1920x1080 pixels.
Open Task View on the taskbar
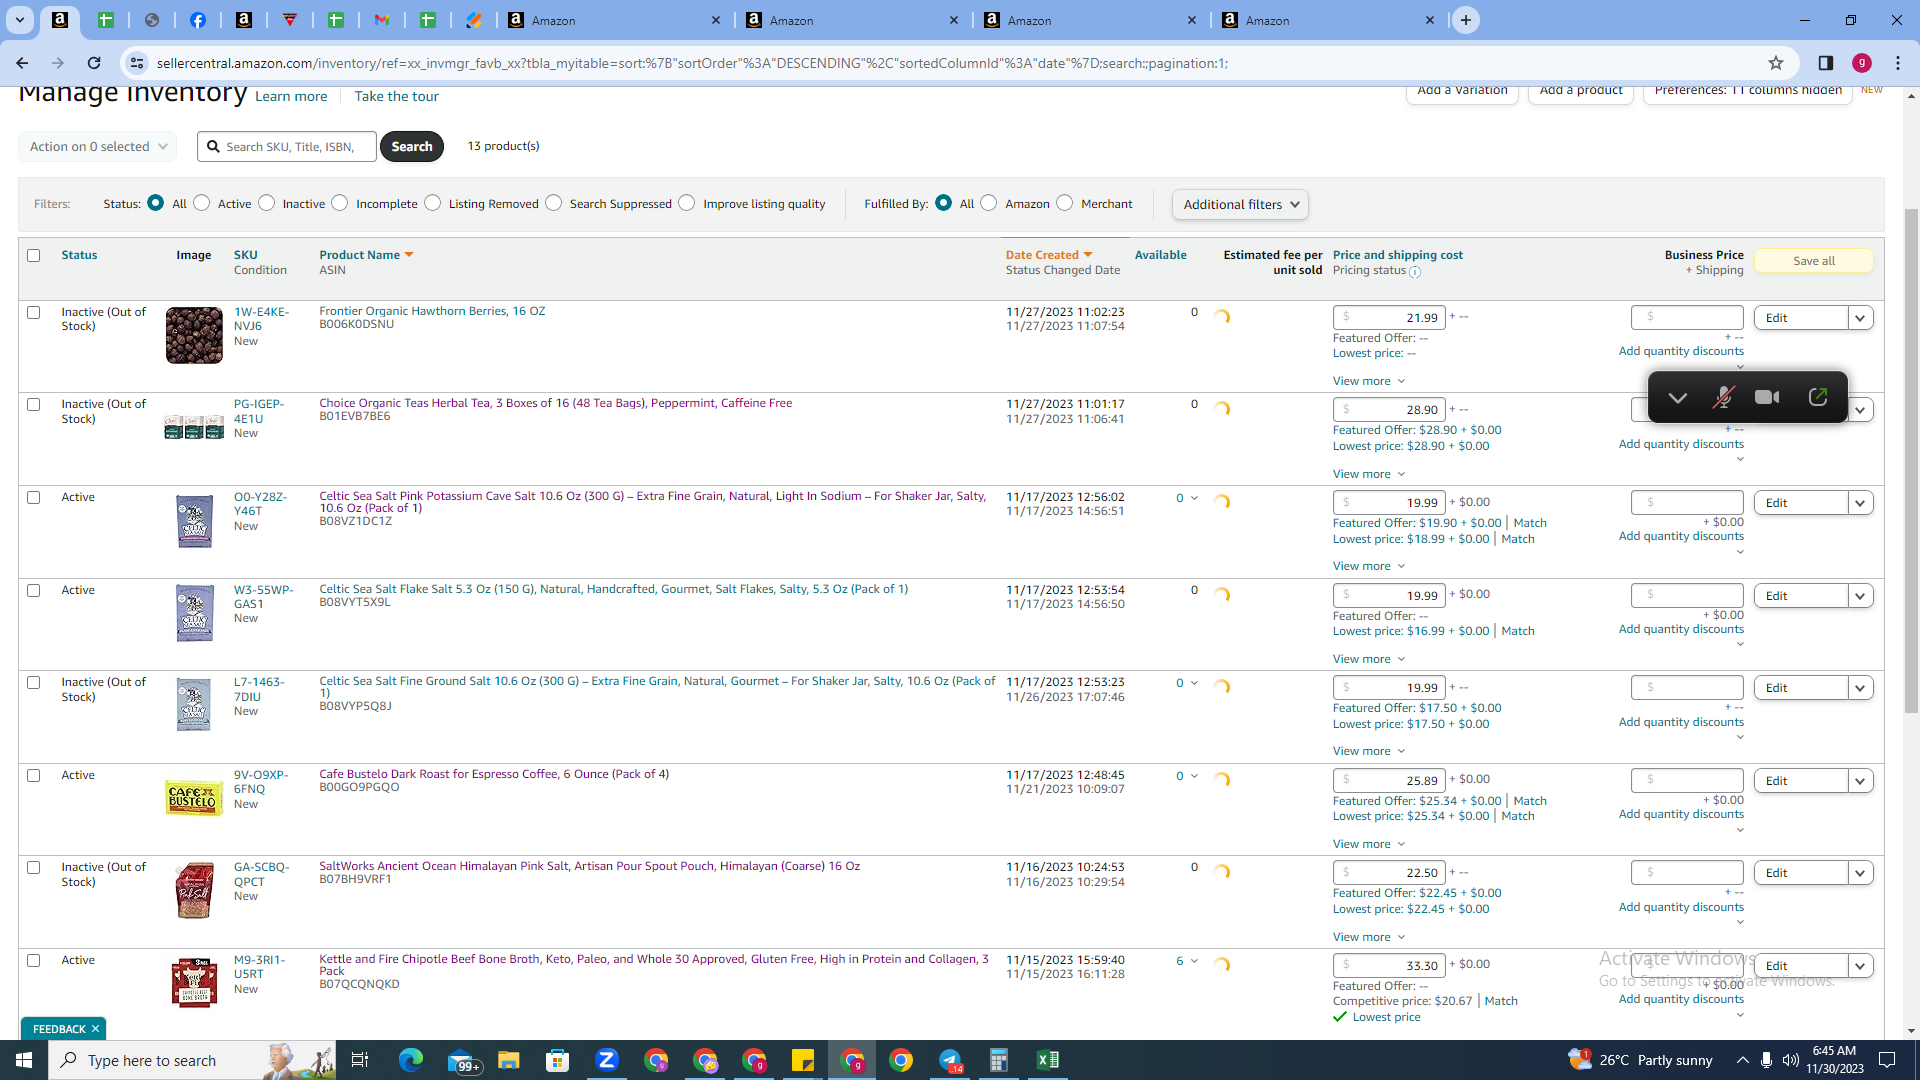coord(360,1060)
